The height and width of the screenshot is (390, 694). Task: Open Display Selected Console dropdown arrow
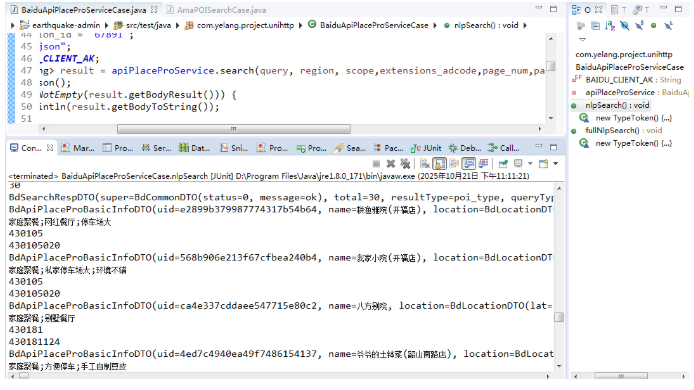pos(530,164)
